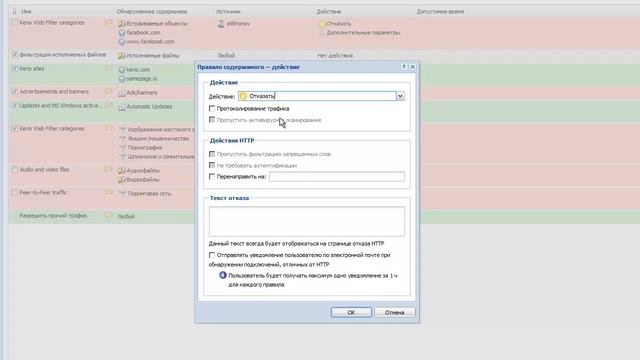Select Разрешить прочий трафик rule name
Viewport: 640px width, 360px height.
tap(53, 216)
